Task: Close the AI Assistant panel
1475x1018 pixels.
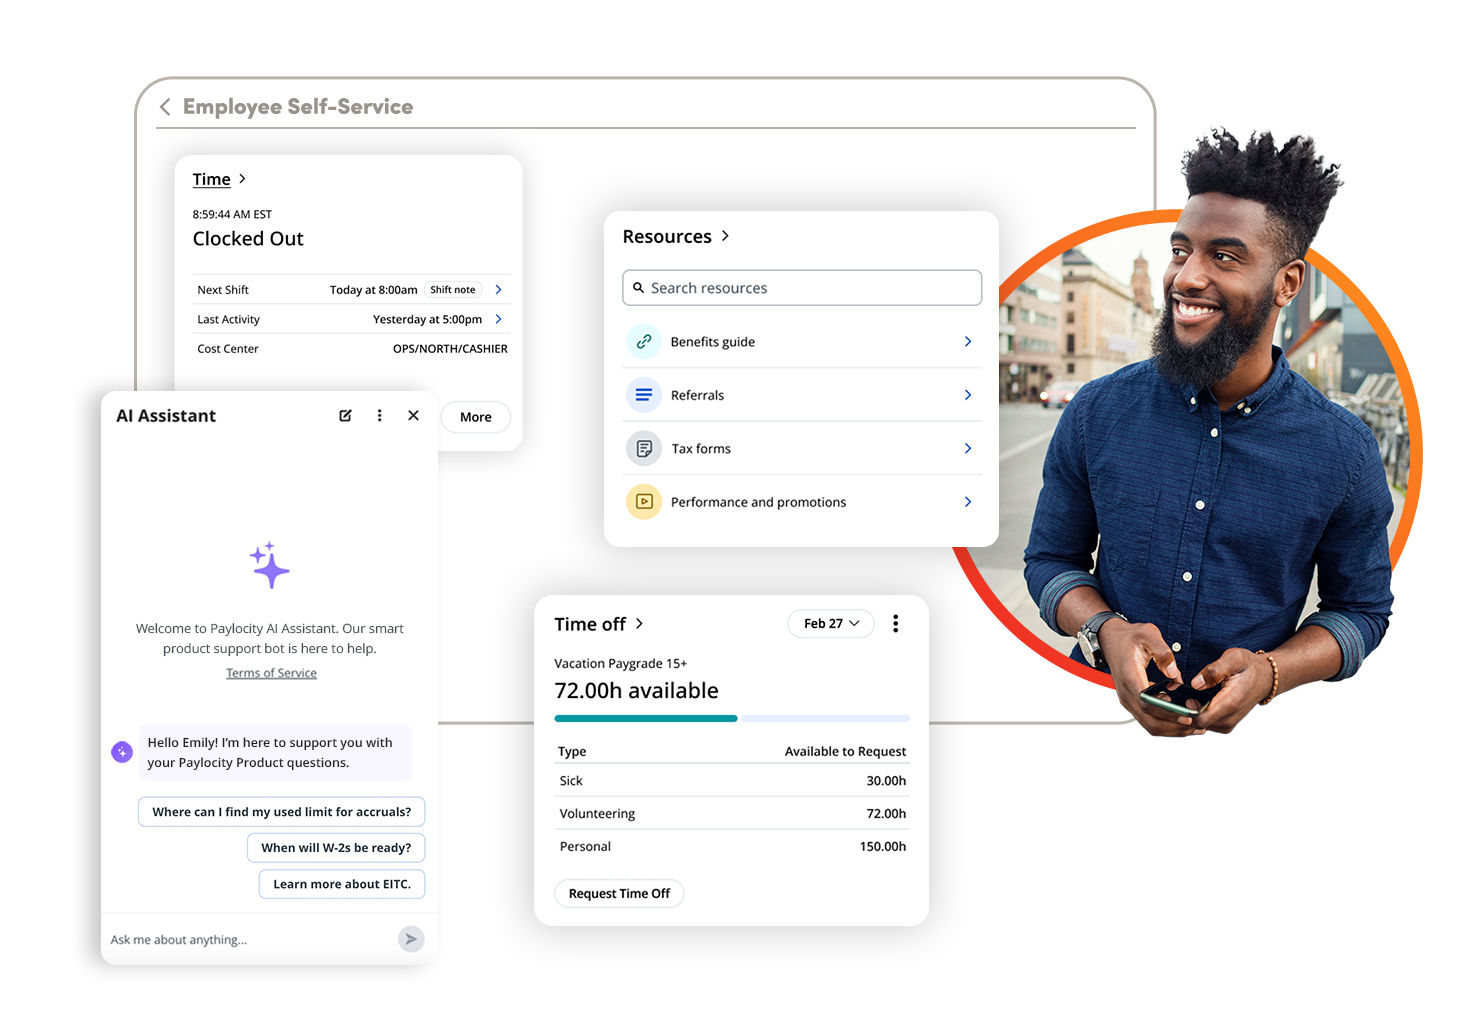Action: (x=413, y=416)
